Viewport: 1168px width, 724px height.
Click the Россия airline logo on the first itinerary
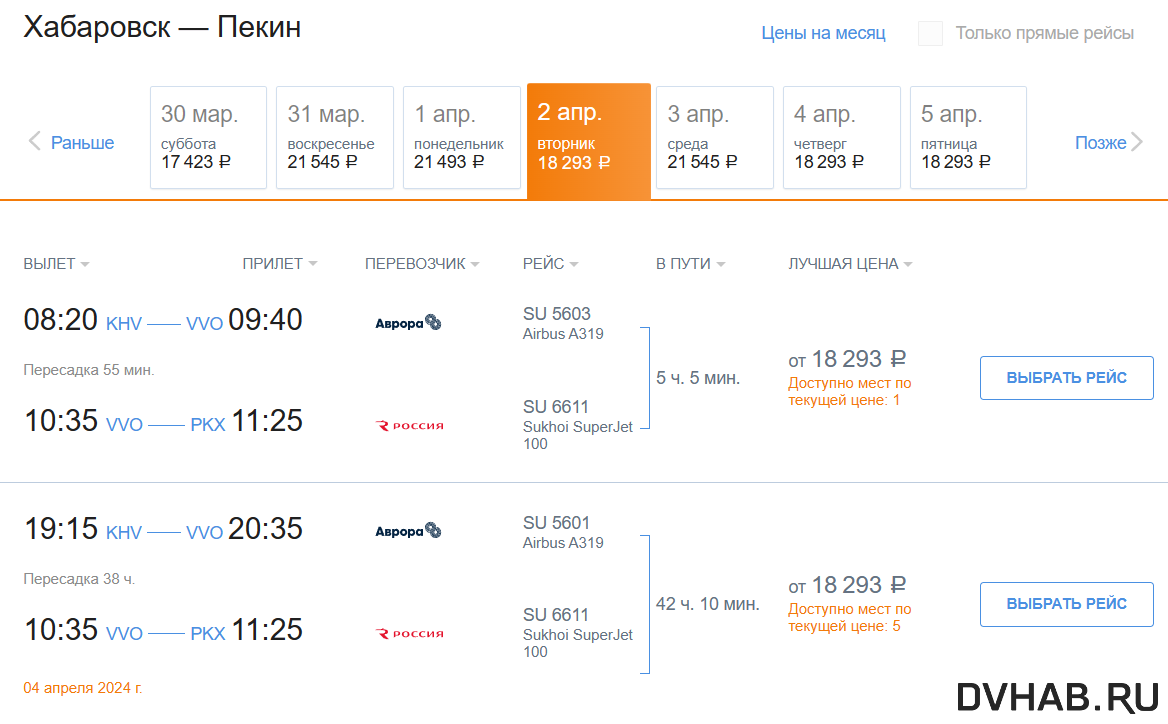tap(410, 425)
